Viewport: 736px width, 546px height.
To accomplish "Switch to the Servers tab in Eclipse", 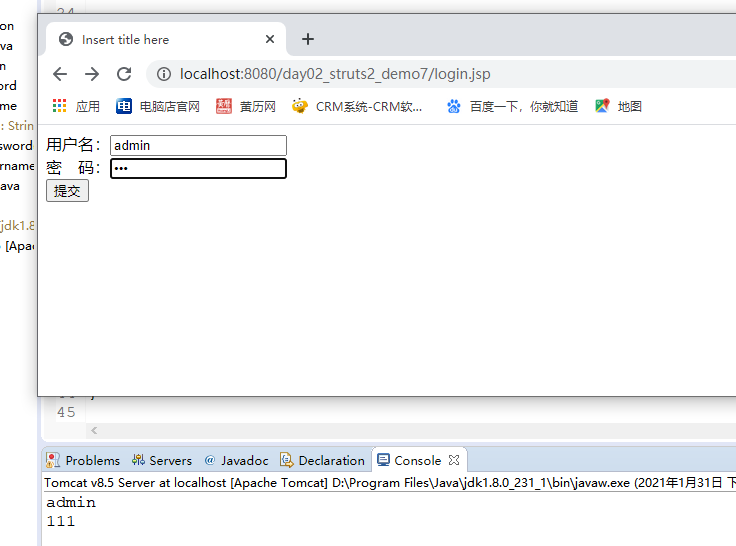I will coord(162,461).
